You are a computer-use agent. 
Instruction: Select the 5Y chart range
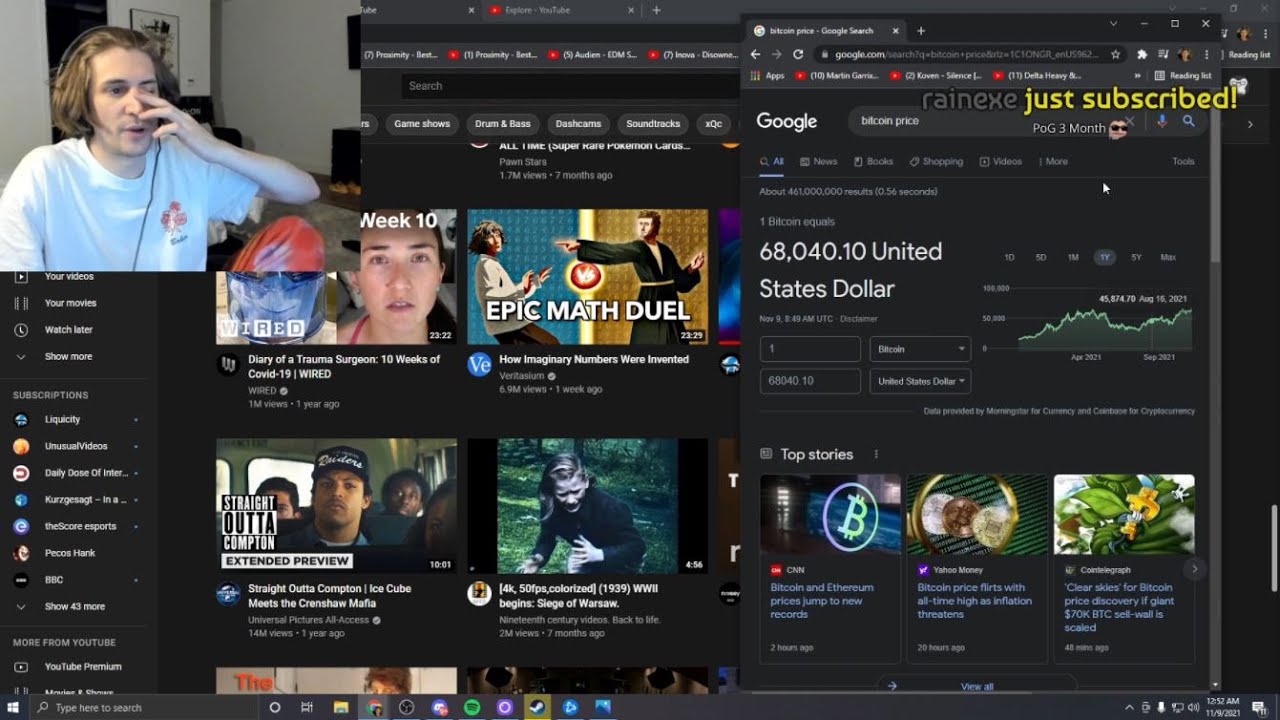coord(1136,257)
